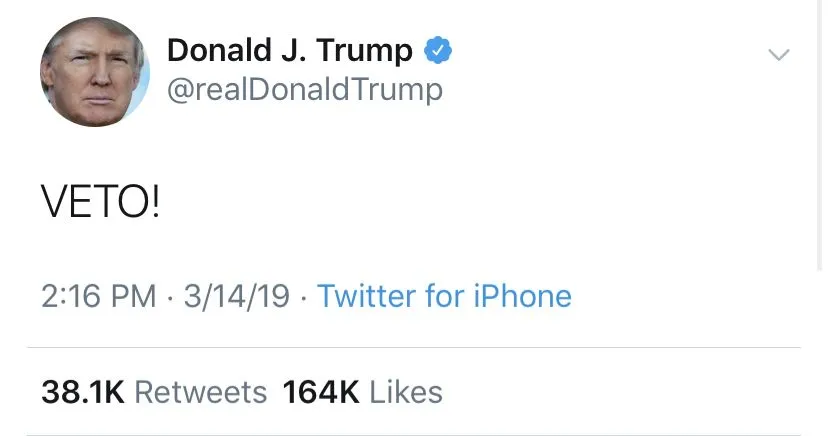Click the PM part of the timestamp
This screenshot has width=828, height=436.
coord(136,296)
